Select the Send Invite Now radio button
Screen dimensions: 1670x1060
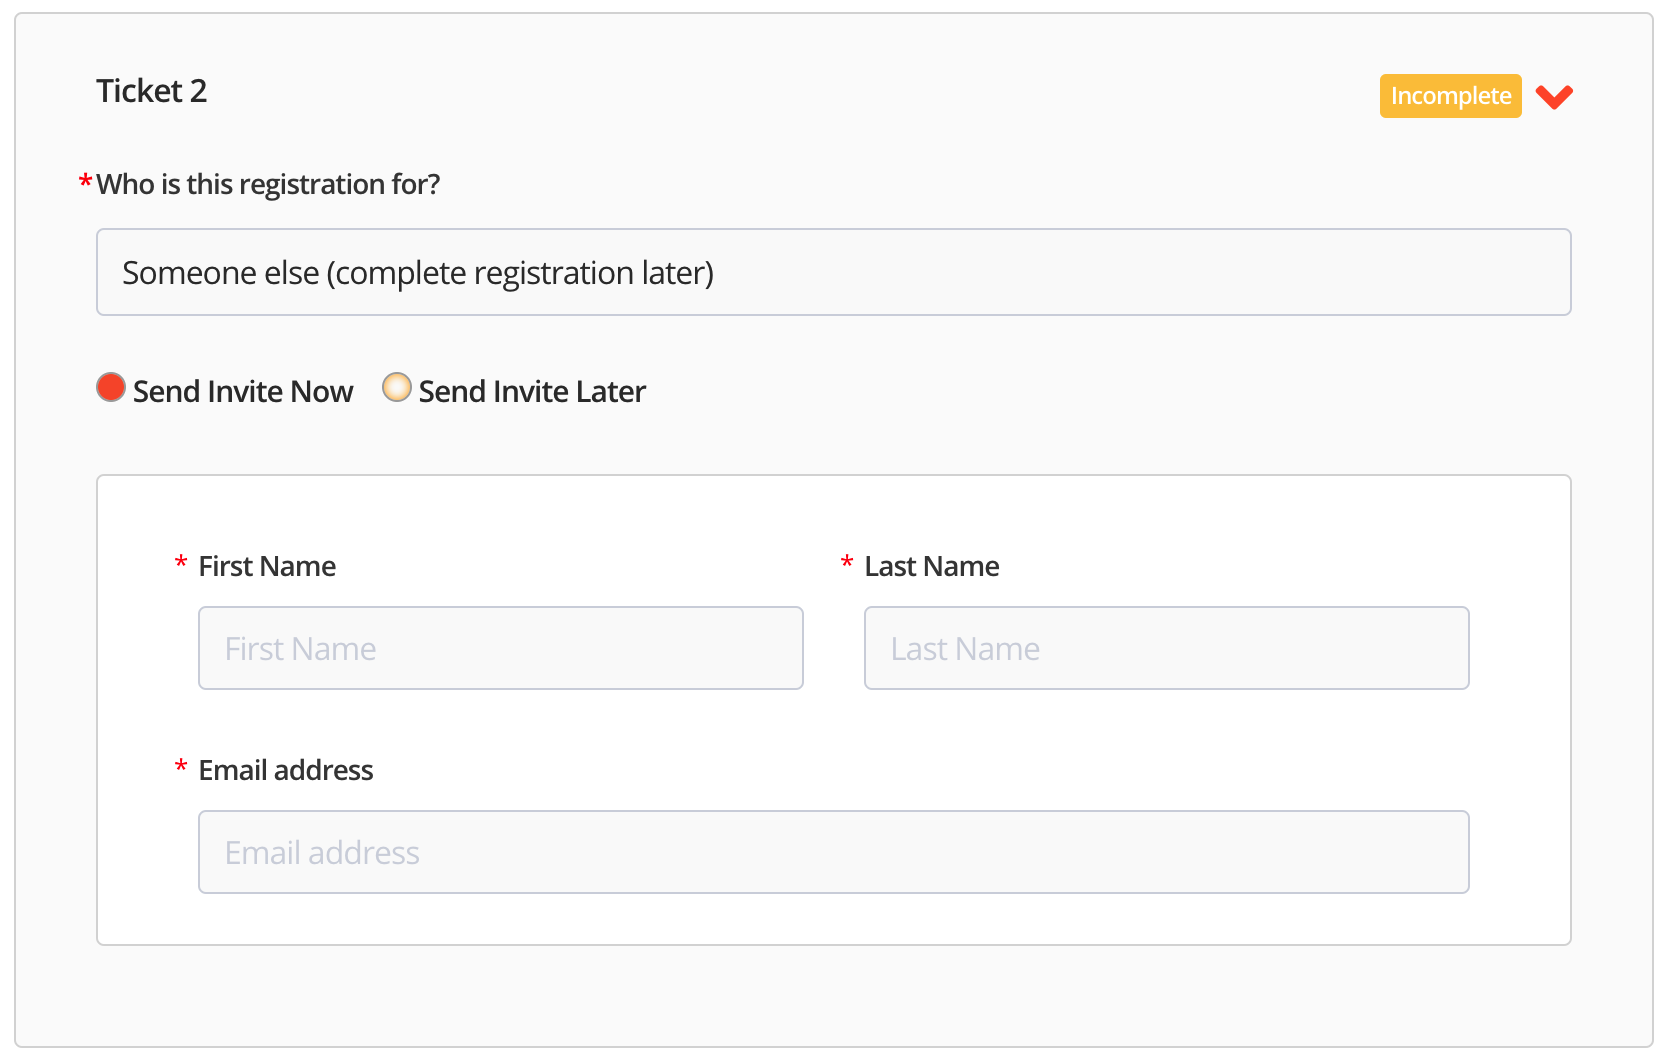pos(111,387)
